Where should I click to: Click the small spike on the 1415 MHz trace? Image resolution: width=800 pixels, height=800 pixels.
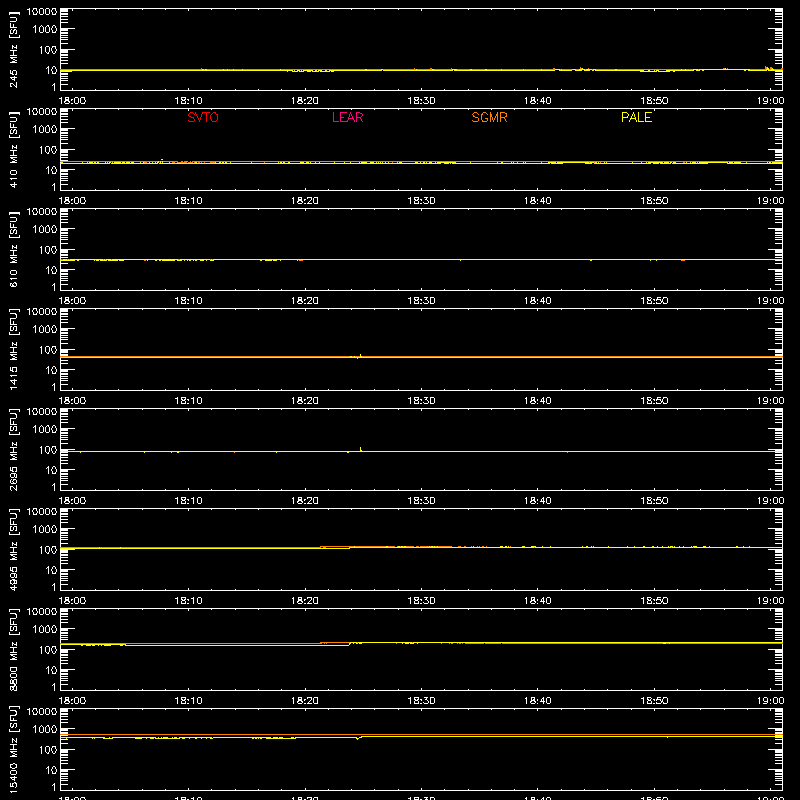tap(360, 356)
